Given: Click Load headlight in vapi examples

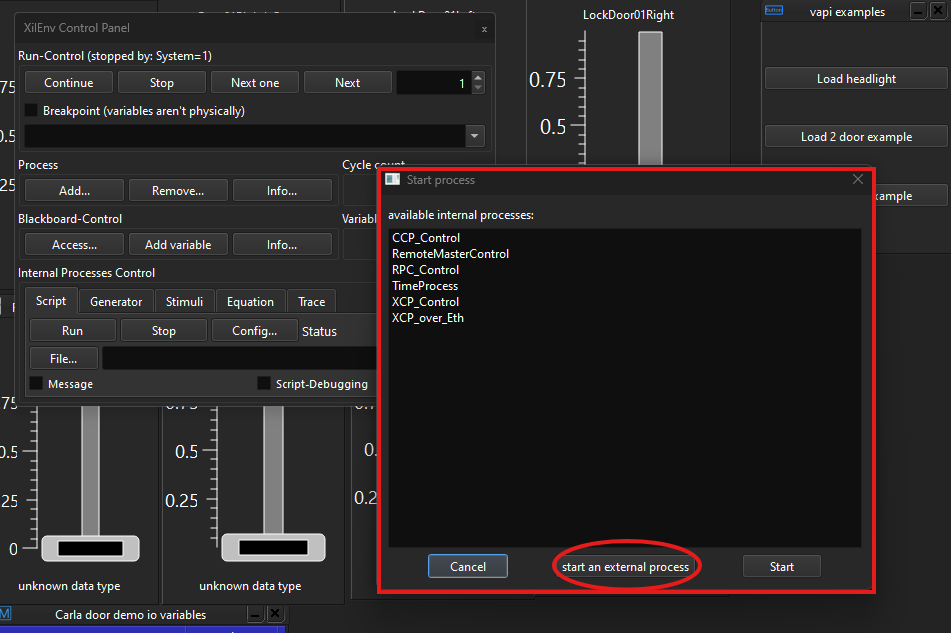Looking at the screenshot, I should pyautogui.click(x=855, y=77).
